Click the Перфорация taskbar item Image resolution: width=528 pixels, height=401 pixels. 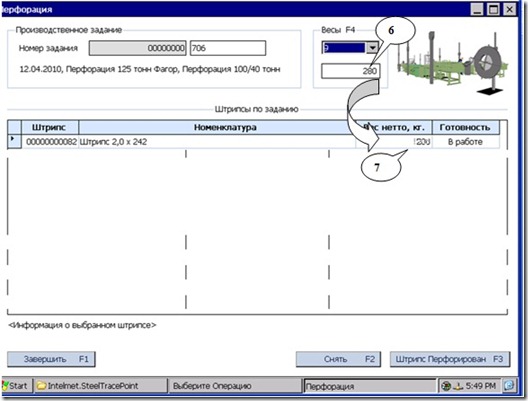tap(370, 386)
